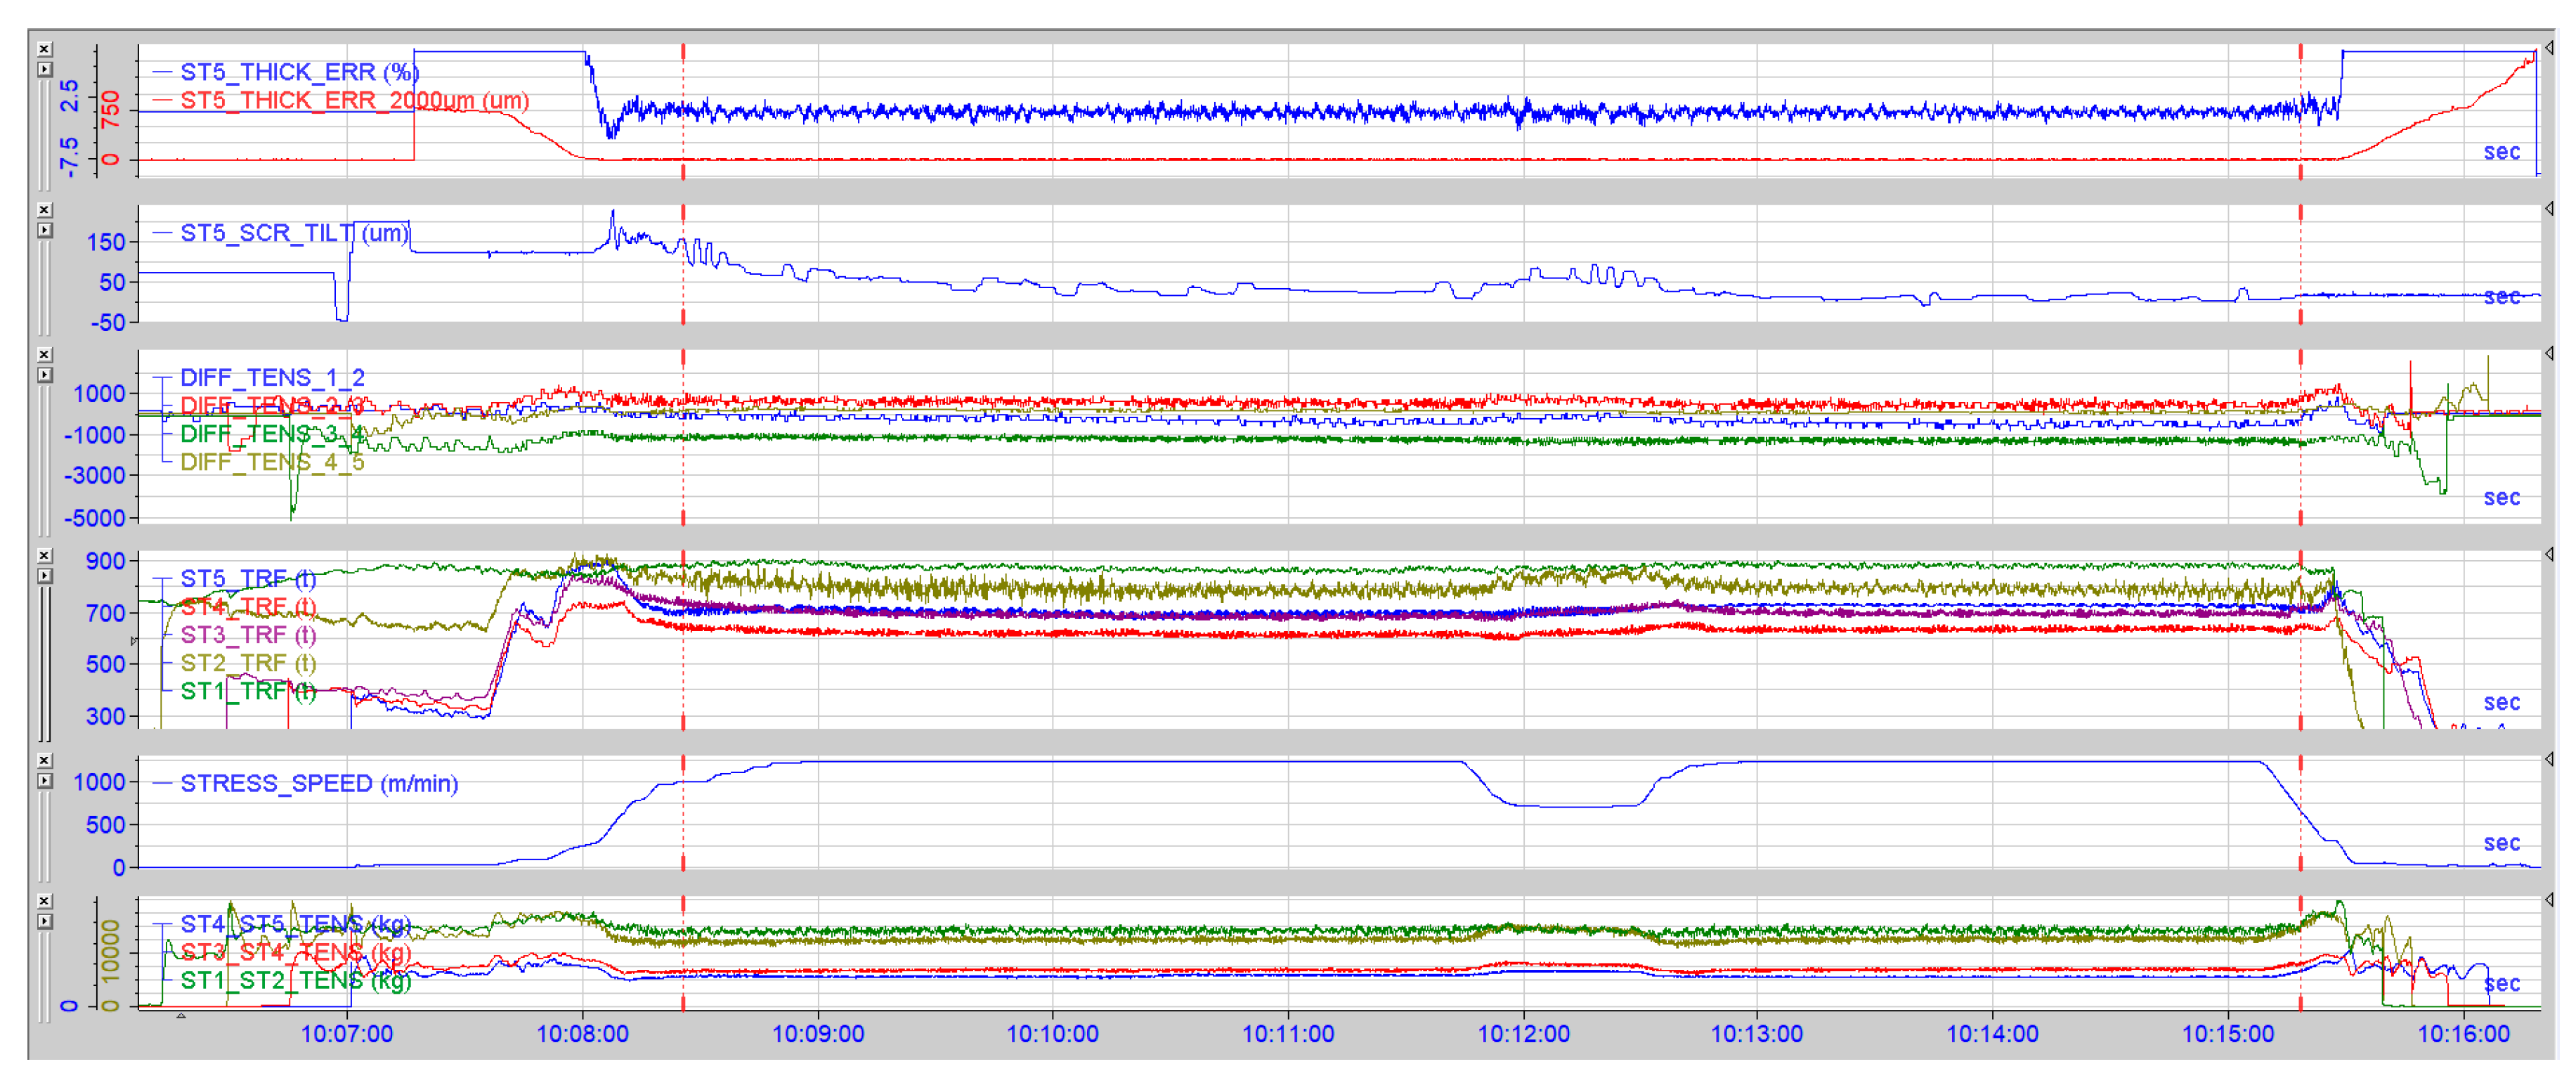2576x1083 pixels.
Task: Click red dashed marker in STRESS_SPEED strip
Action: pos(683,812)
